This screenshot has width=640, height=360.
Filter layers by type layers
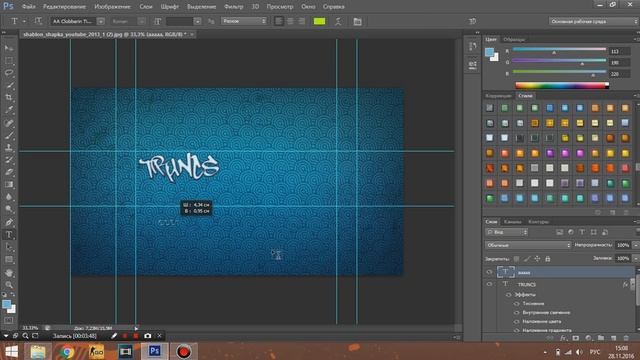pyautogui.click(x=582, y=232)
